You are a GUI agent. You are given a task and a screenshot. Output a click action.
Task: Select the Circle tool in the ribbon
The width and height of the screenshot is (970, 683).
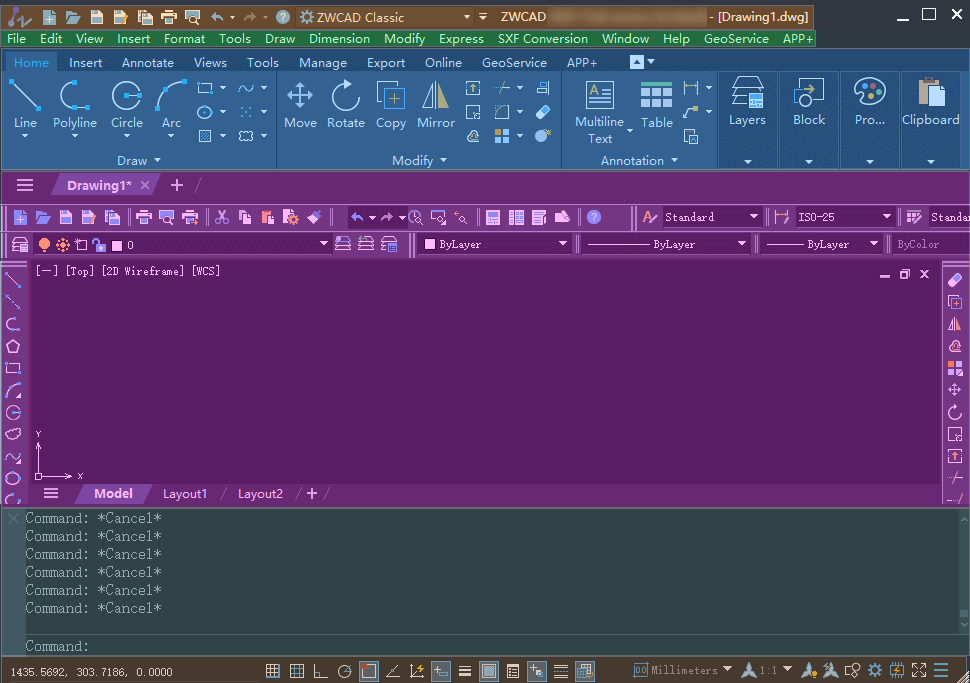[x=127, y=104]
